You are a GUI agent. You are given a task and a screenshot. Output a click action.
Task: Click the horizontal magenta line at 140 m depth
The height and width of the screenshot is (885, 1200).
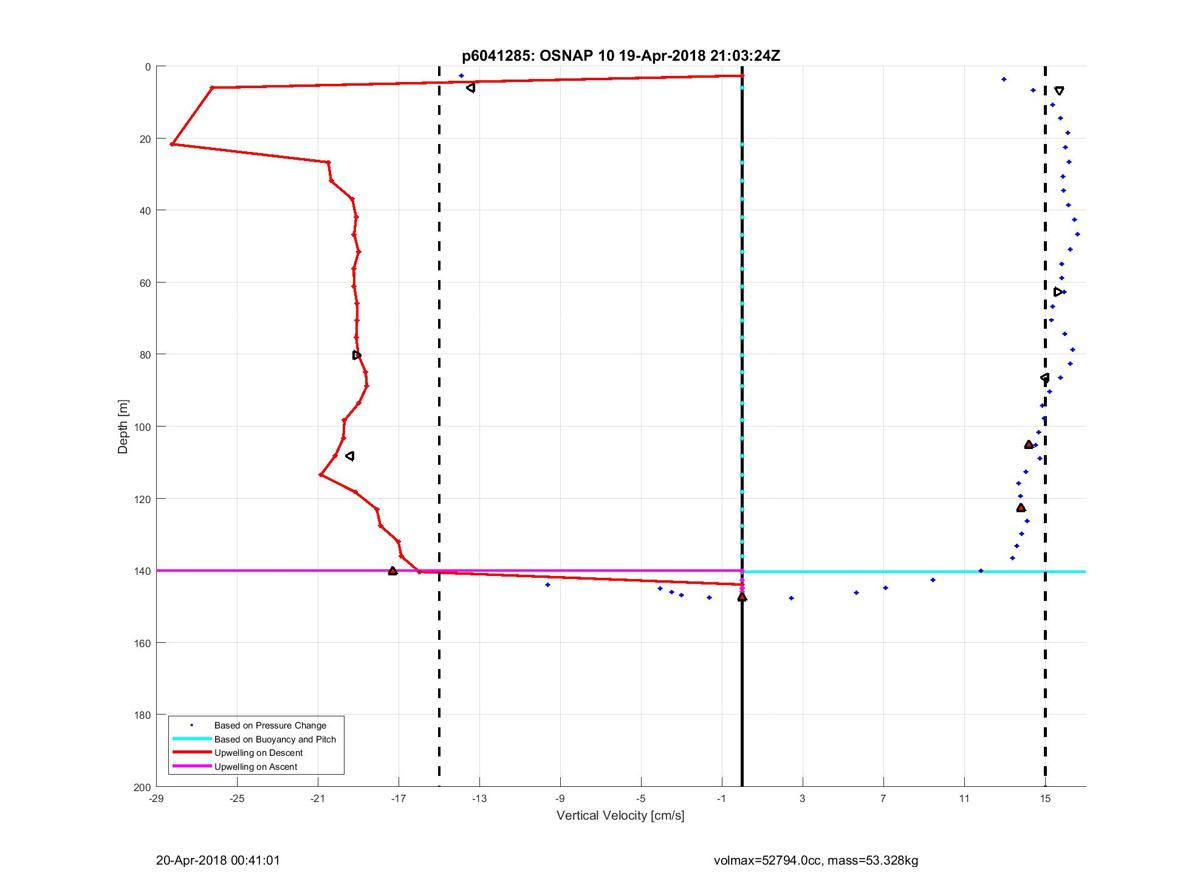click(448, 571)
